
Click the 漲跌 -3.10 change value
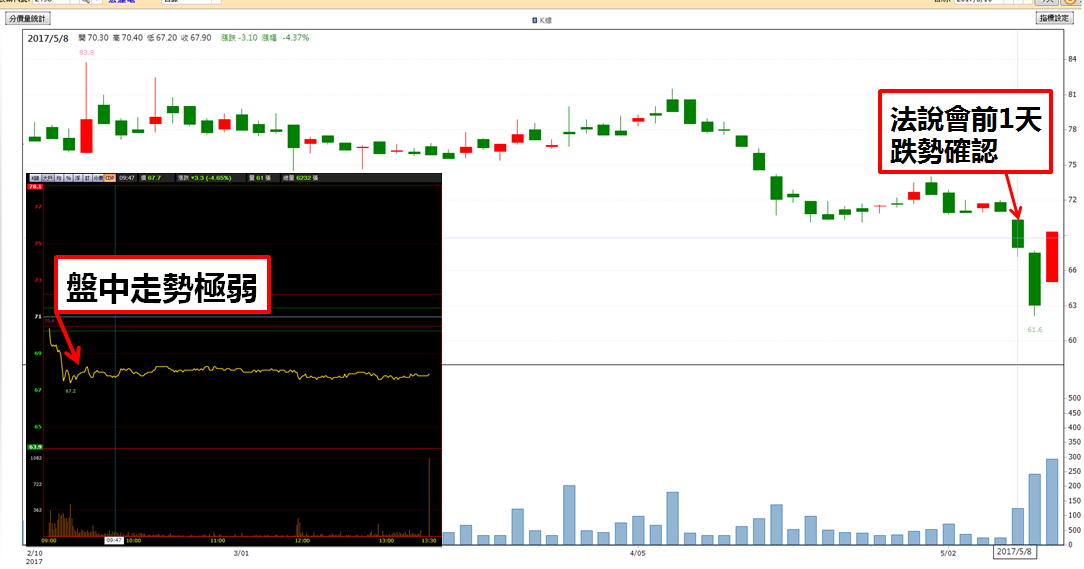pos(239,38)
